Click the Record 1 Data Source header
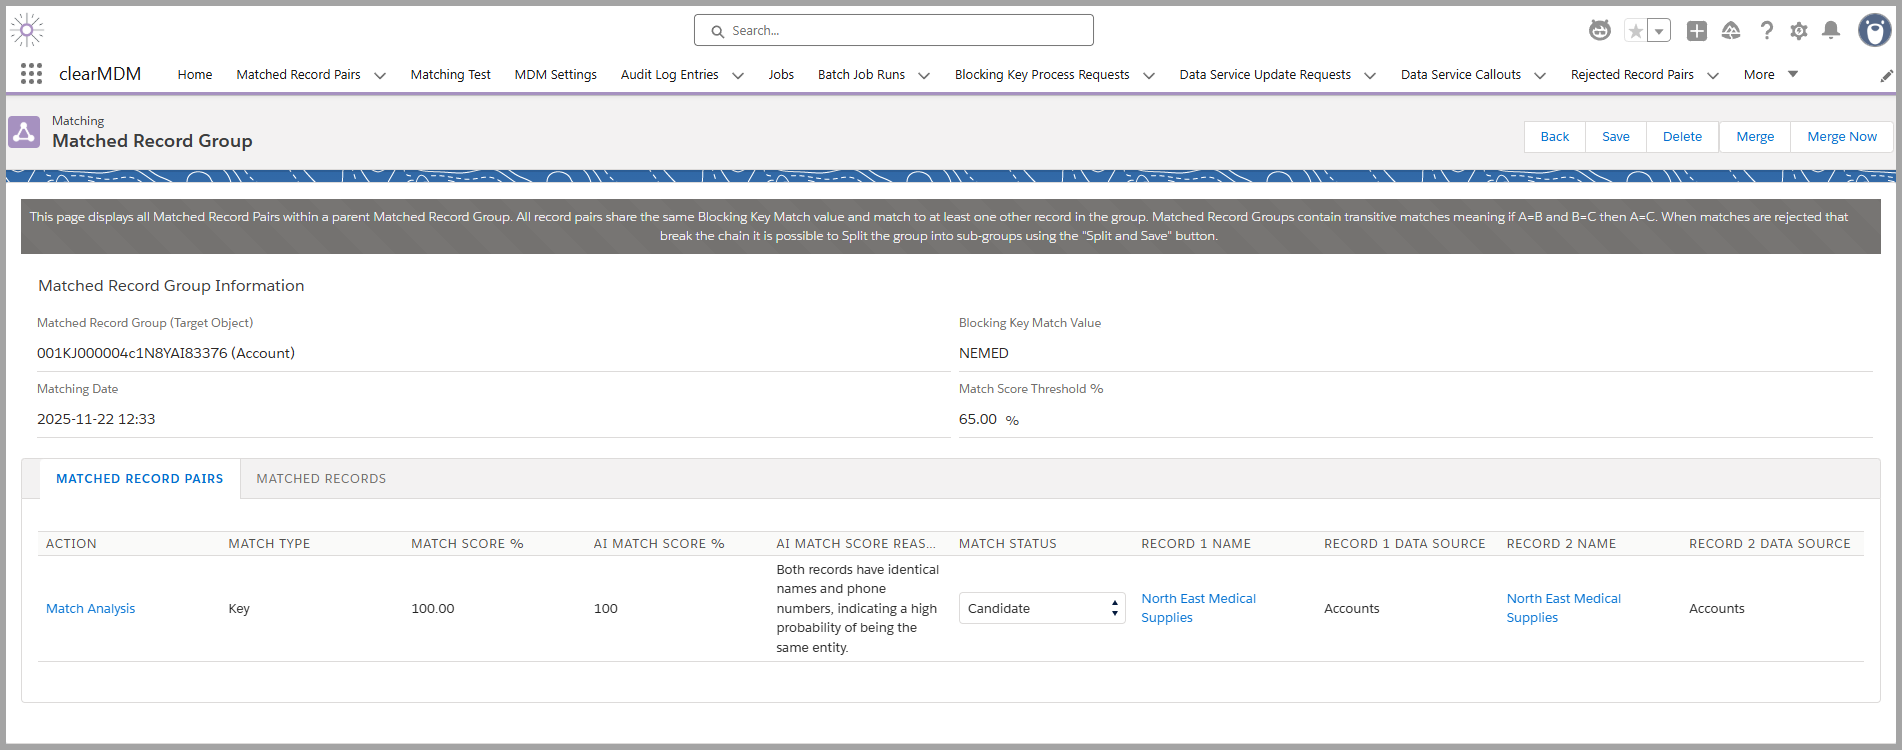The width and height of the screenshot is (1902, 750). coord(1404,544)
